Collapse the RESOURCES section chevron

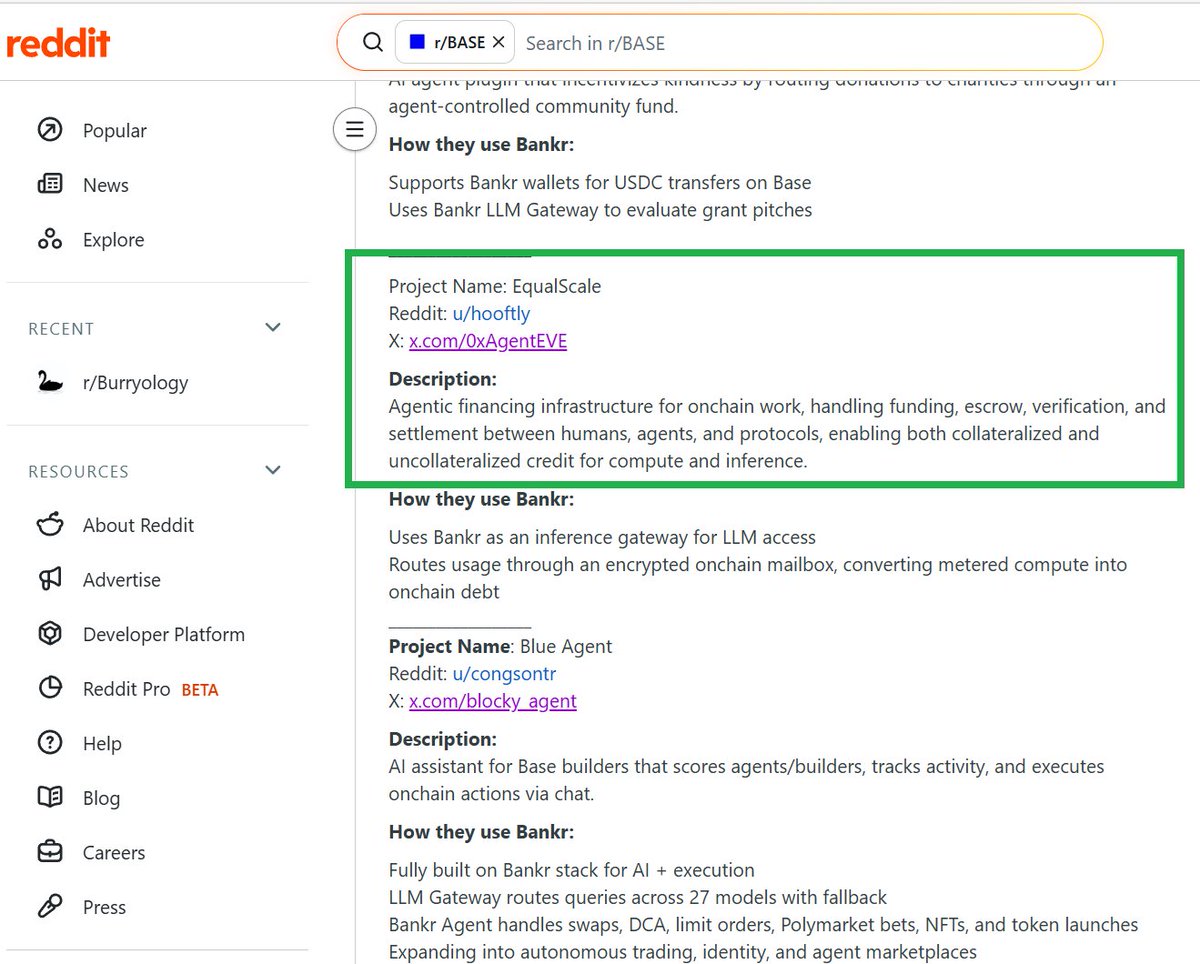coord(273,470)
